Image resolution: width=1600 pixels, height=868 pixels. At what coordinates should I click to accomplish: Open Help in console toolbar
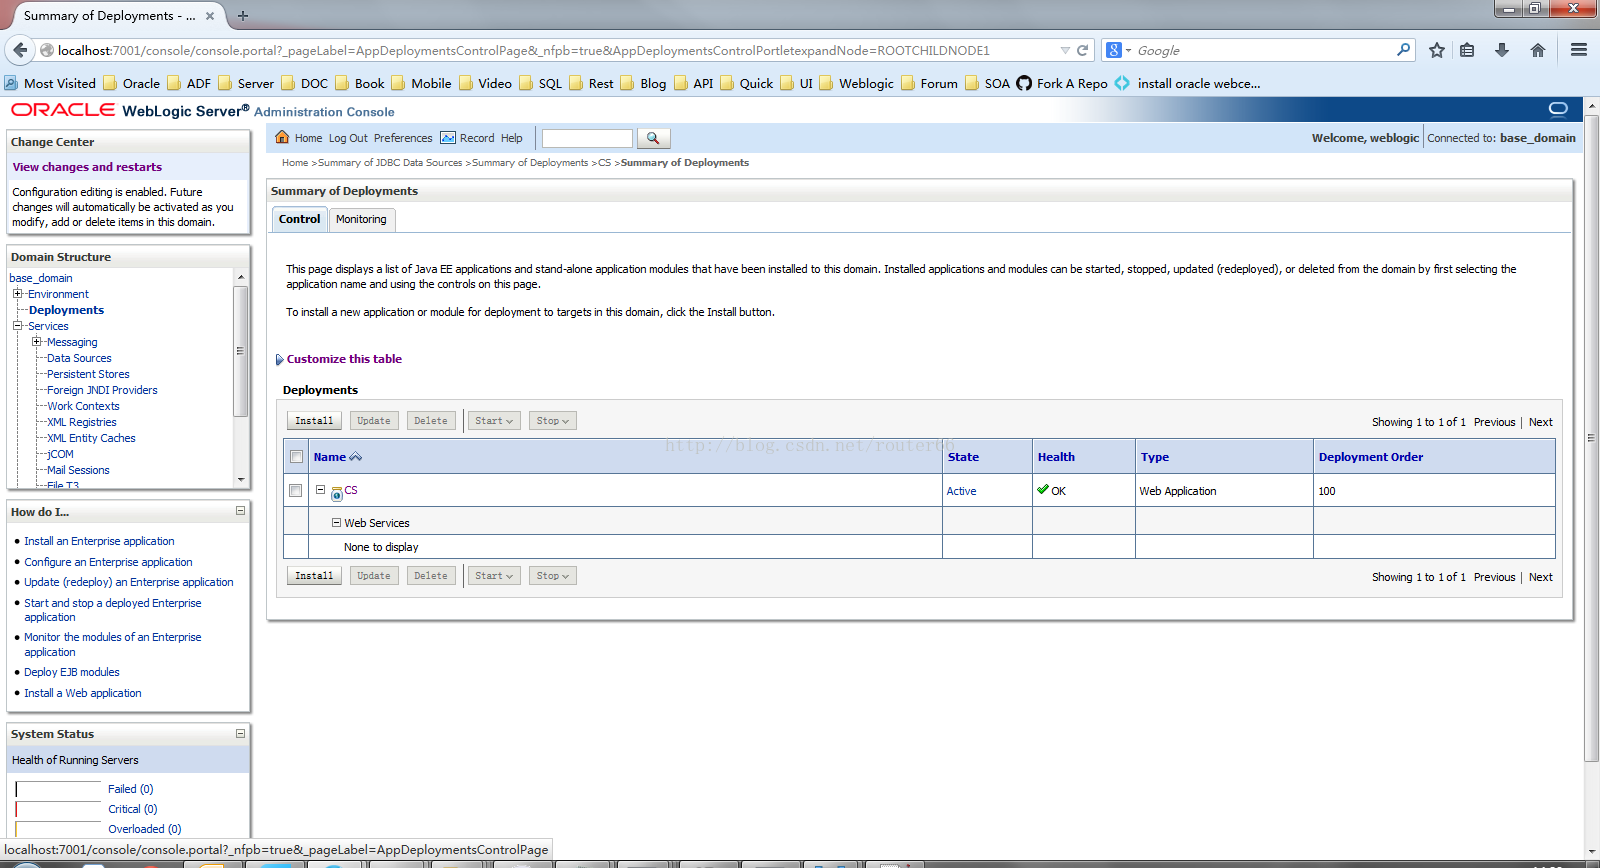(511, 138)
